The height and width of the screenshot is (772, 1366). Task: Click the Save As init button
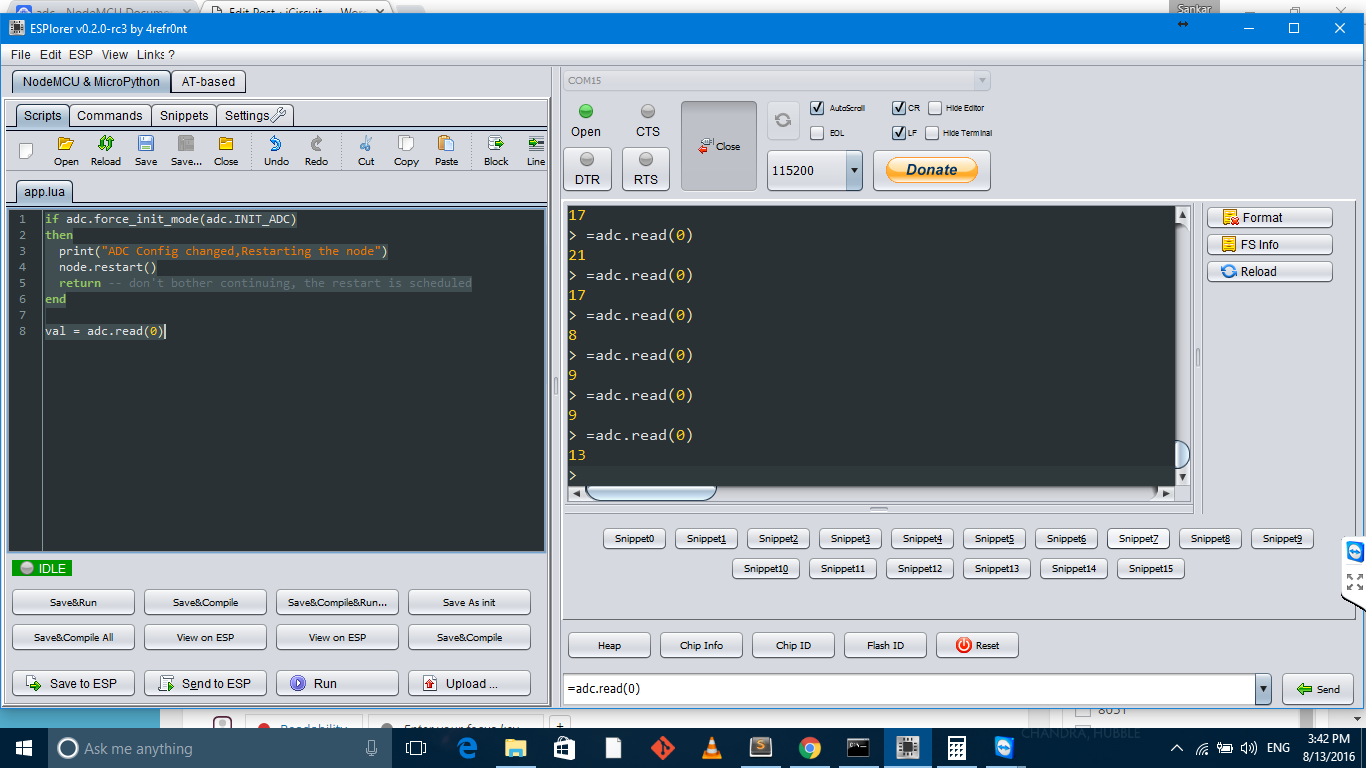[469, 602]
